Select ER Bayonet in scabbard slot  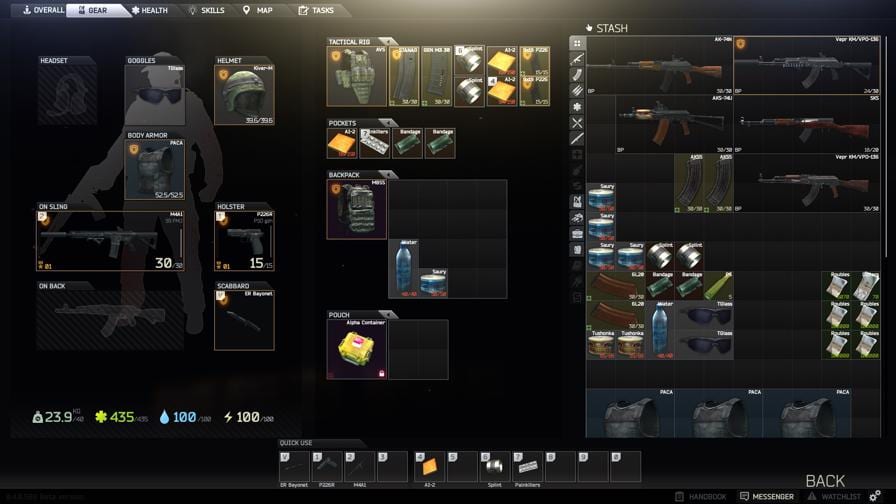(x=244, y=320)
